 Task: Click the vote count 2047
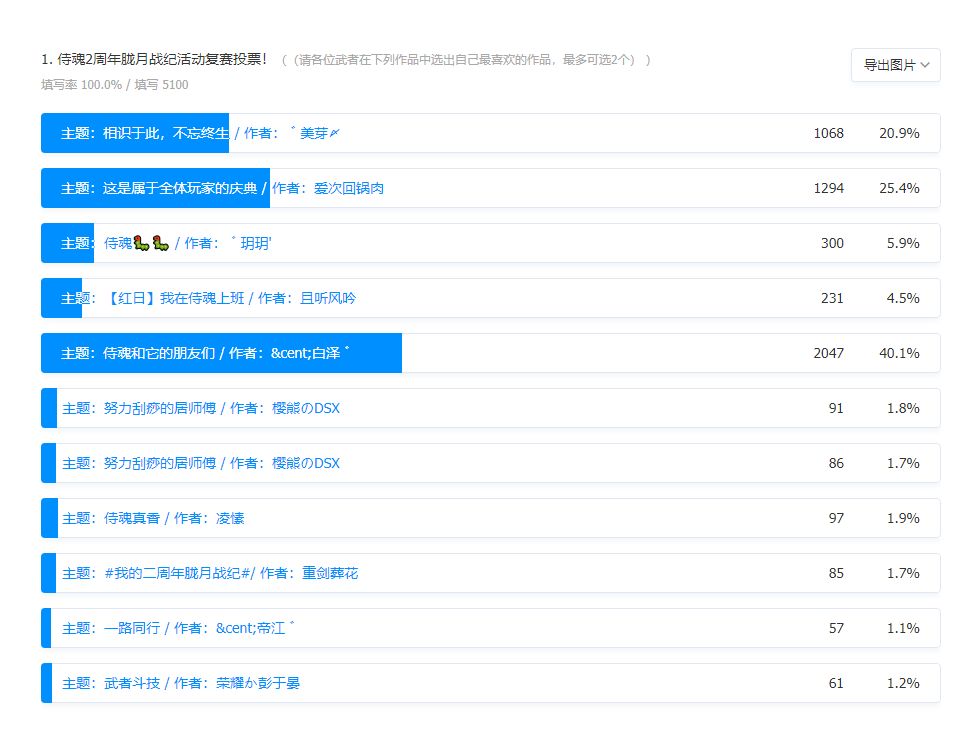pyautogui.click(x=828, y=353)
